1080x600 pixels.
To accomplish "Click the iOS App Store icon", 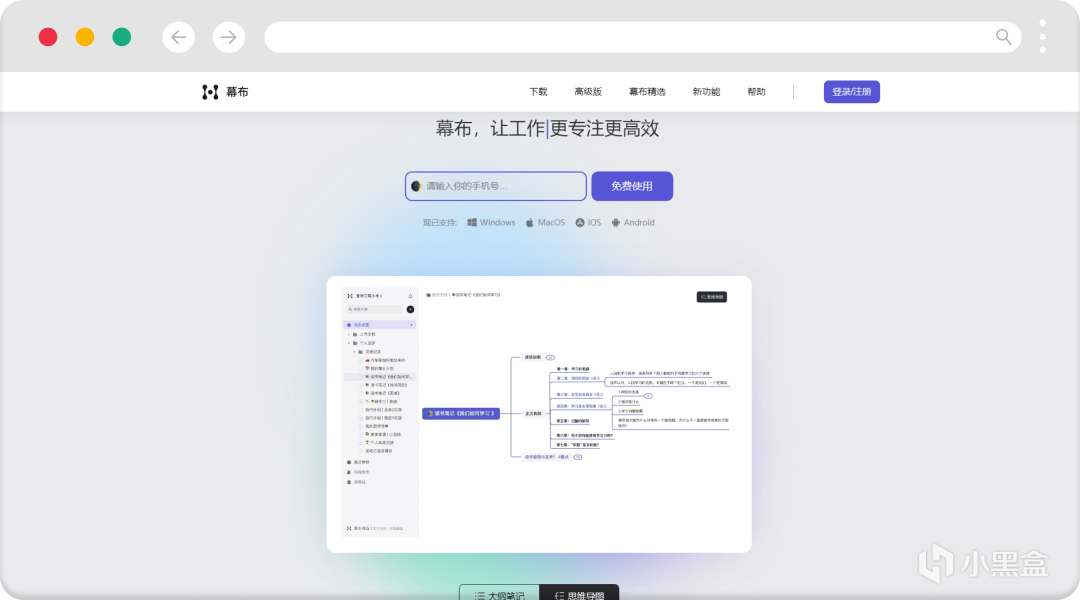I will [580, 223].
